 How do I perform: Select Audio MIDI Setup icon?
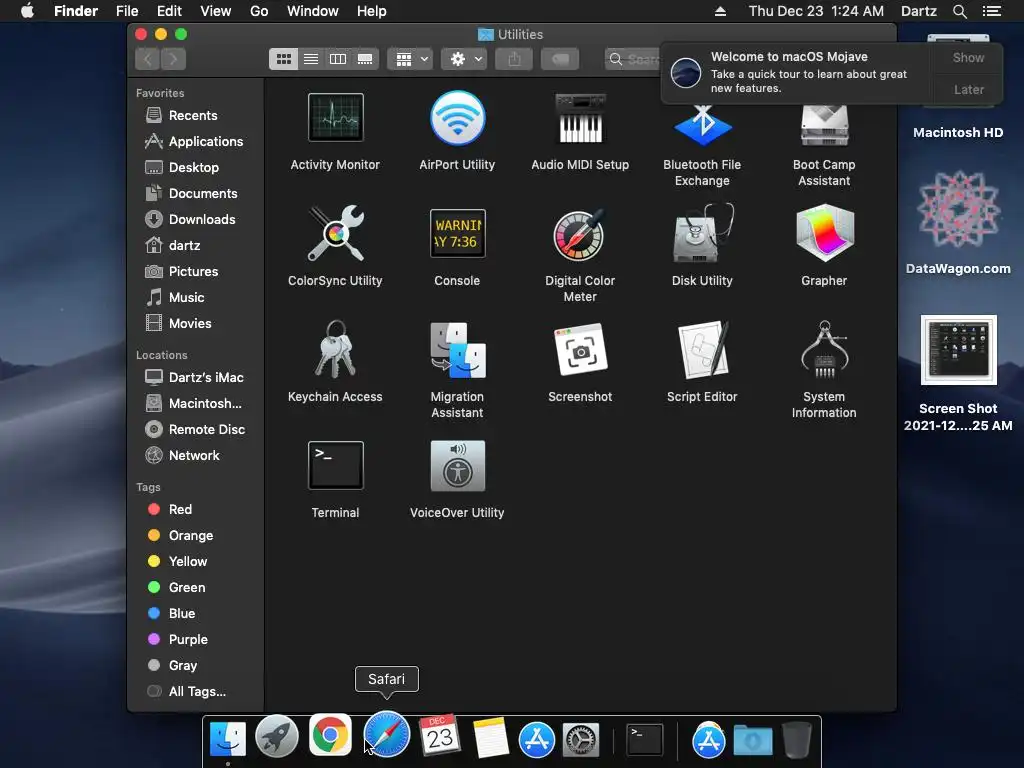click(580, 118)
